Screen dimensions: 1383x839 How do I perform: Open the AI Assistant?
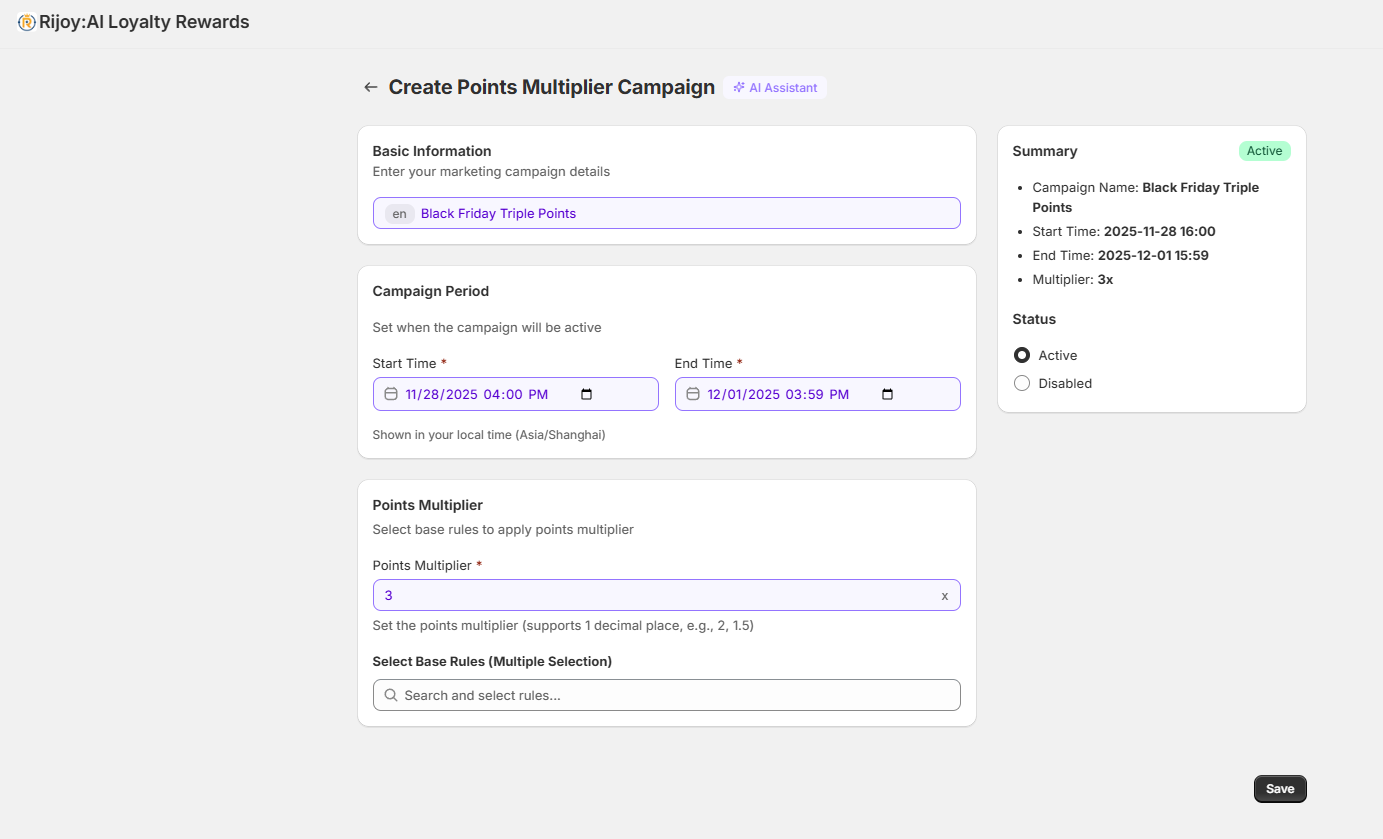[x=775, y=88]
